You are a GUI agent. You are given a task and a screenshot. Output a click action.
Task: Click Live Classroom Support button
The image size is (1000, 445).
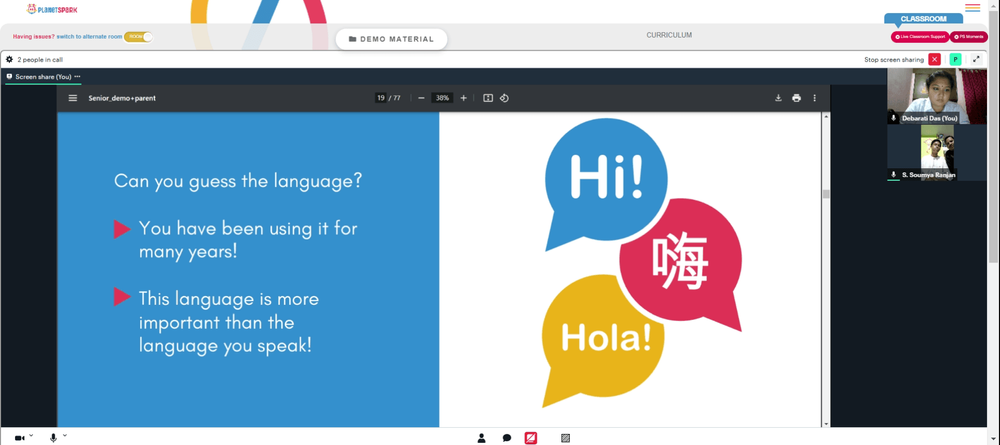920,37
